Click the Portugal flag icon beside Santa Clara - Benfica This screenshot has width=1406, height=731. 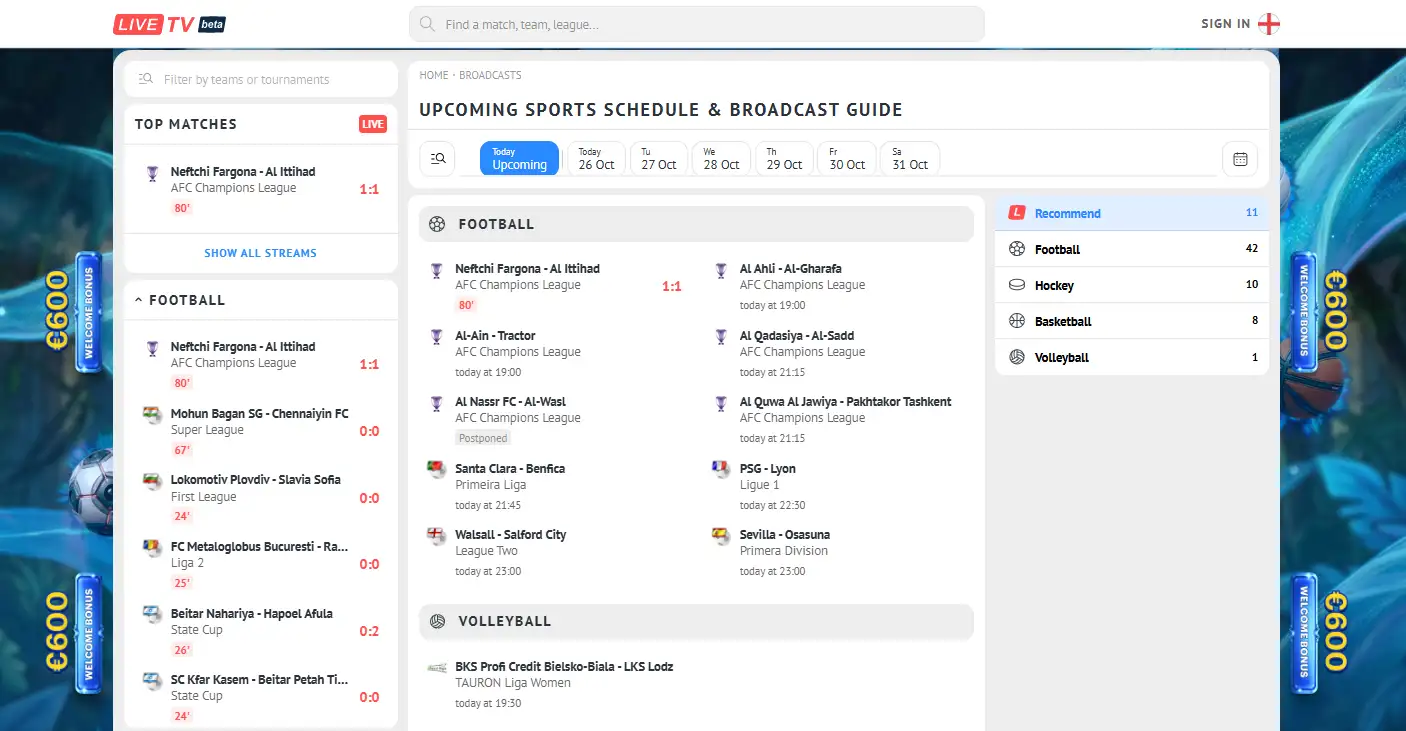pos(436,469)
